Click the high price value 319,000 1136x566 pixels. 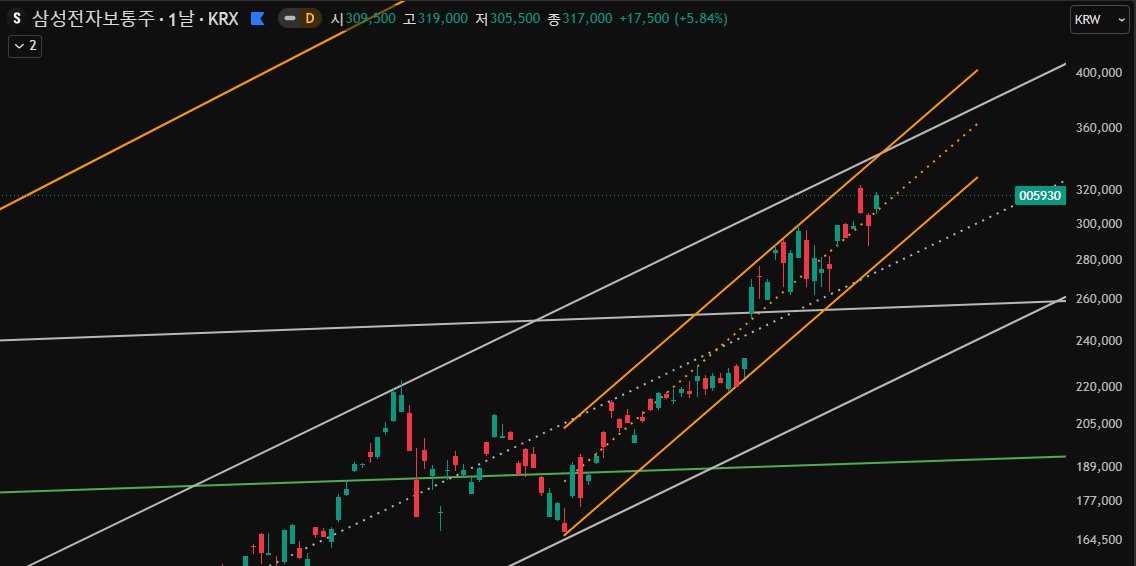(442, 19)
